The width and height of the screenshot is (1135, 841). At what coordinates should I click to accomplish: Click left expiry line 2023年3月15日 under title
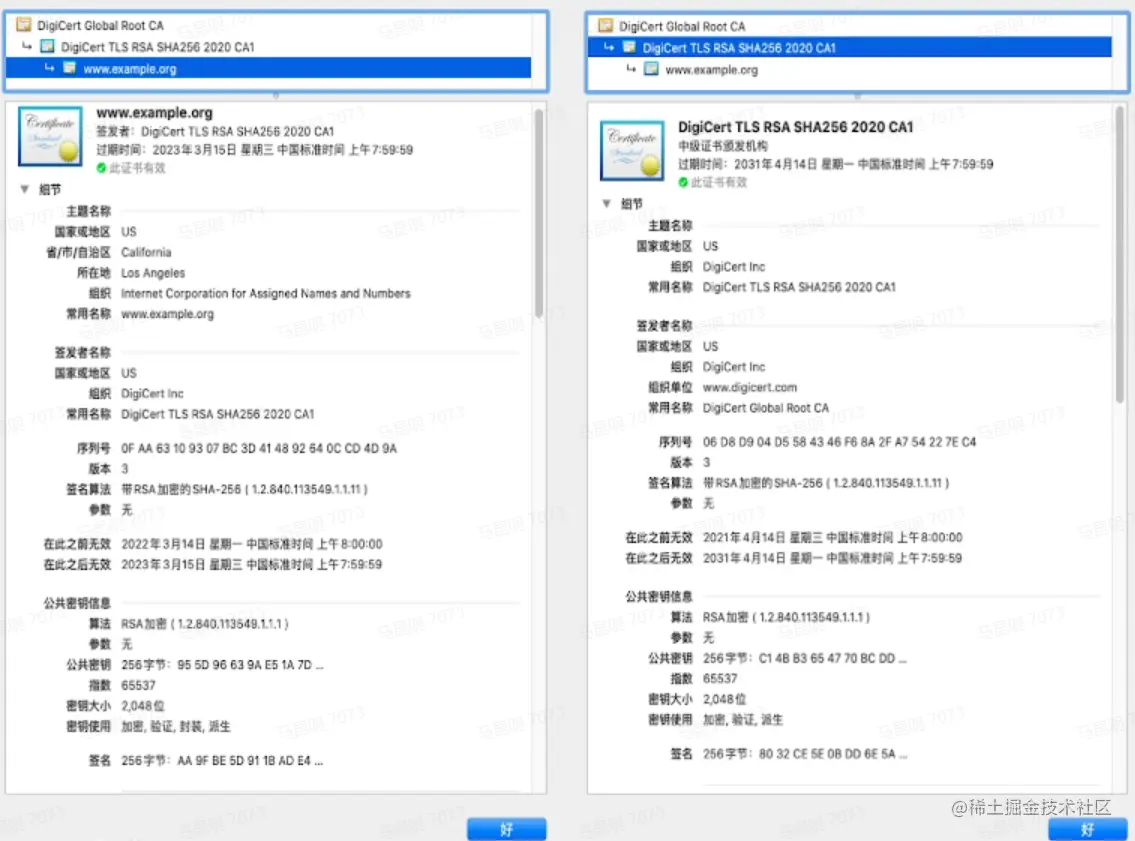pos(255,150)
